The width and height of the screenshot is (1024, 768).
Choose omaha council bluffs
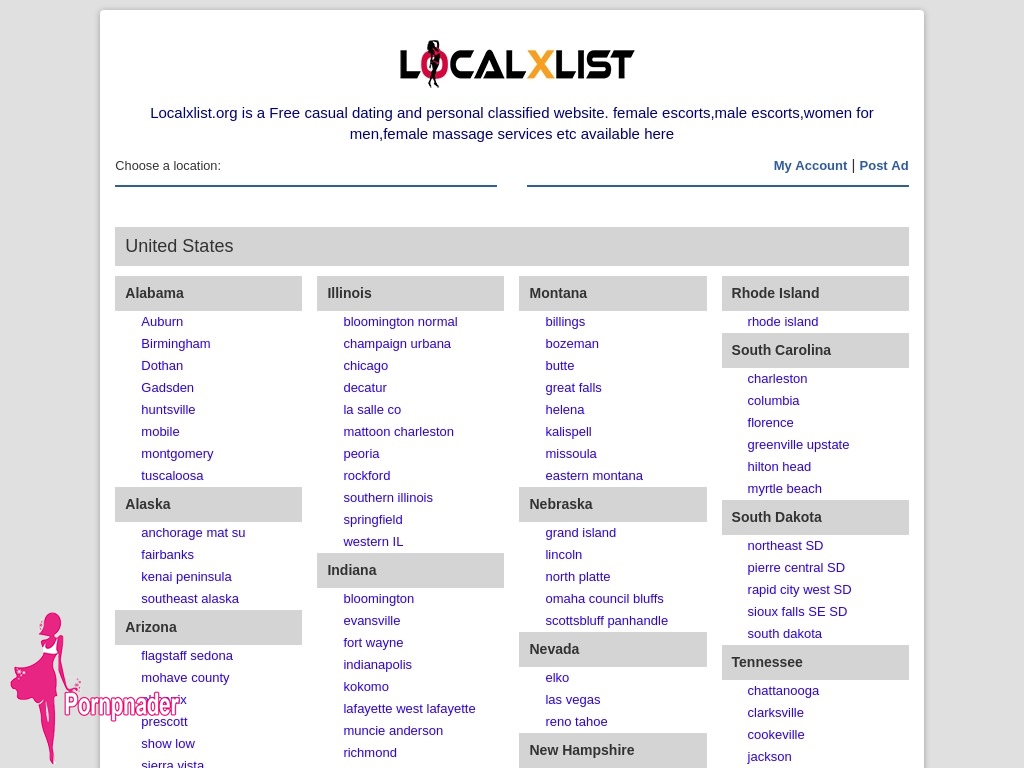(x=604, y=599)
